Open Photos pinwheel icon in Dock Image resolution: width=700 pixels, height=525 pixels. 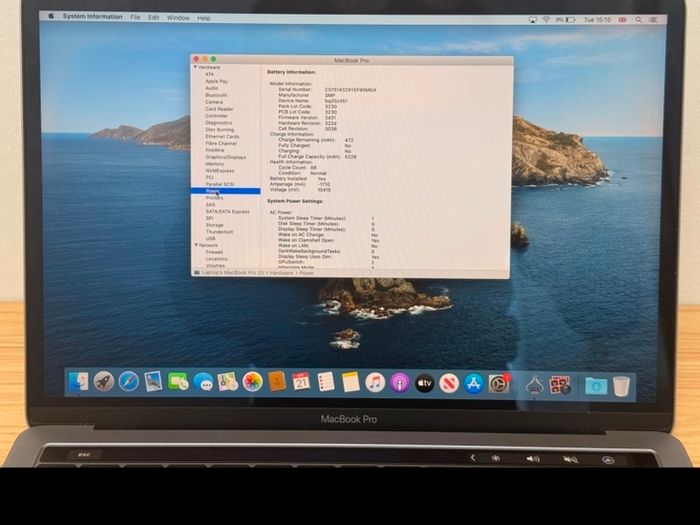[252, 382]
